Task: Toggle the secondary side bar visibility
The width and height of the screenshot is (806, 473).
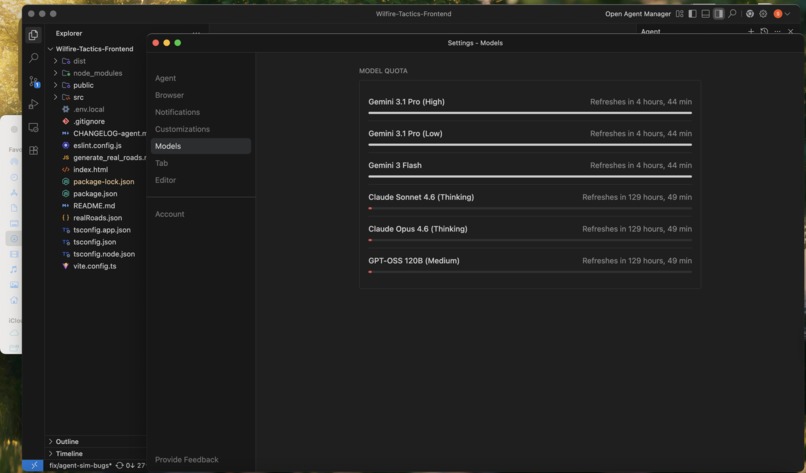Action: point(718,14)
